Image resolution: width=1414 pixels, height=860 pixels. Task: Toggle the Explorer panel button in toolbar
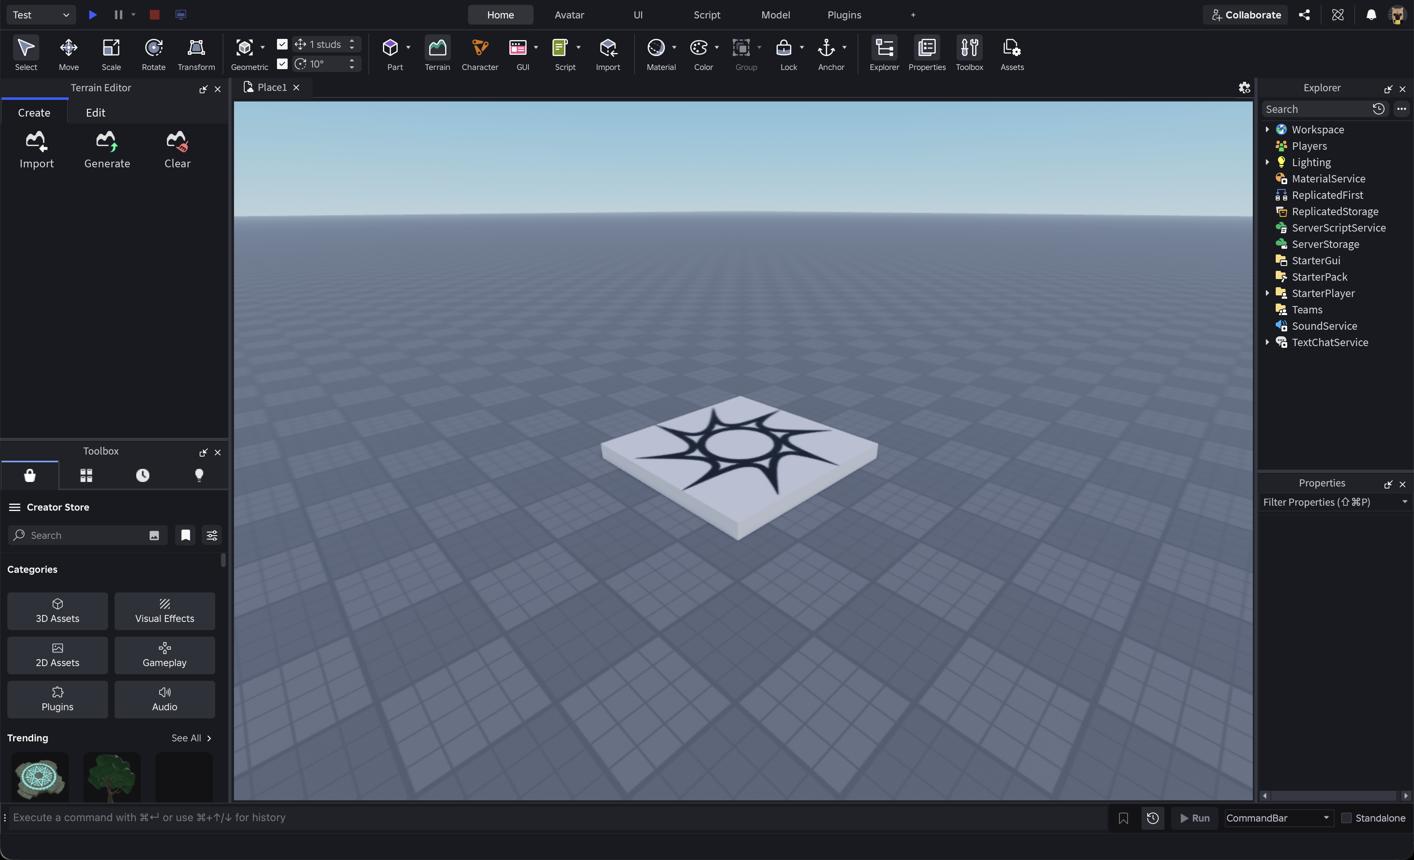pos(884,53)
